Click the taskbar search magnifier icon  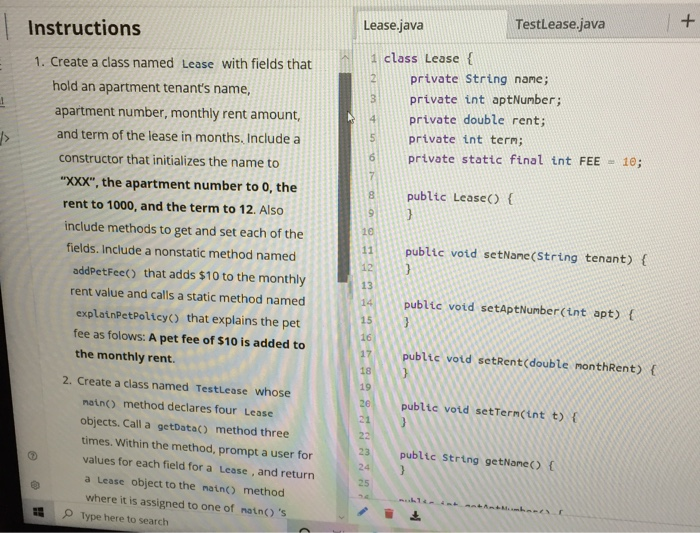(x=68, y=513)
